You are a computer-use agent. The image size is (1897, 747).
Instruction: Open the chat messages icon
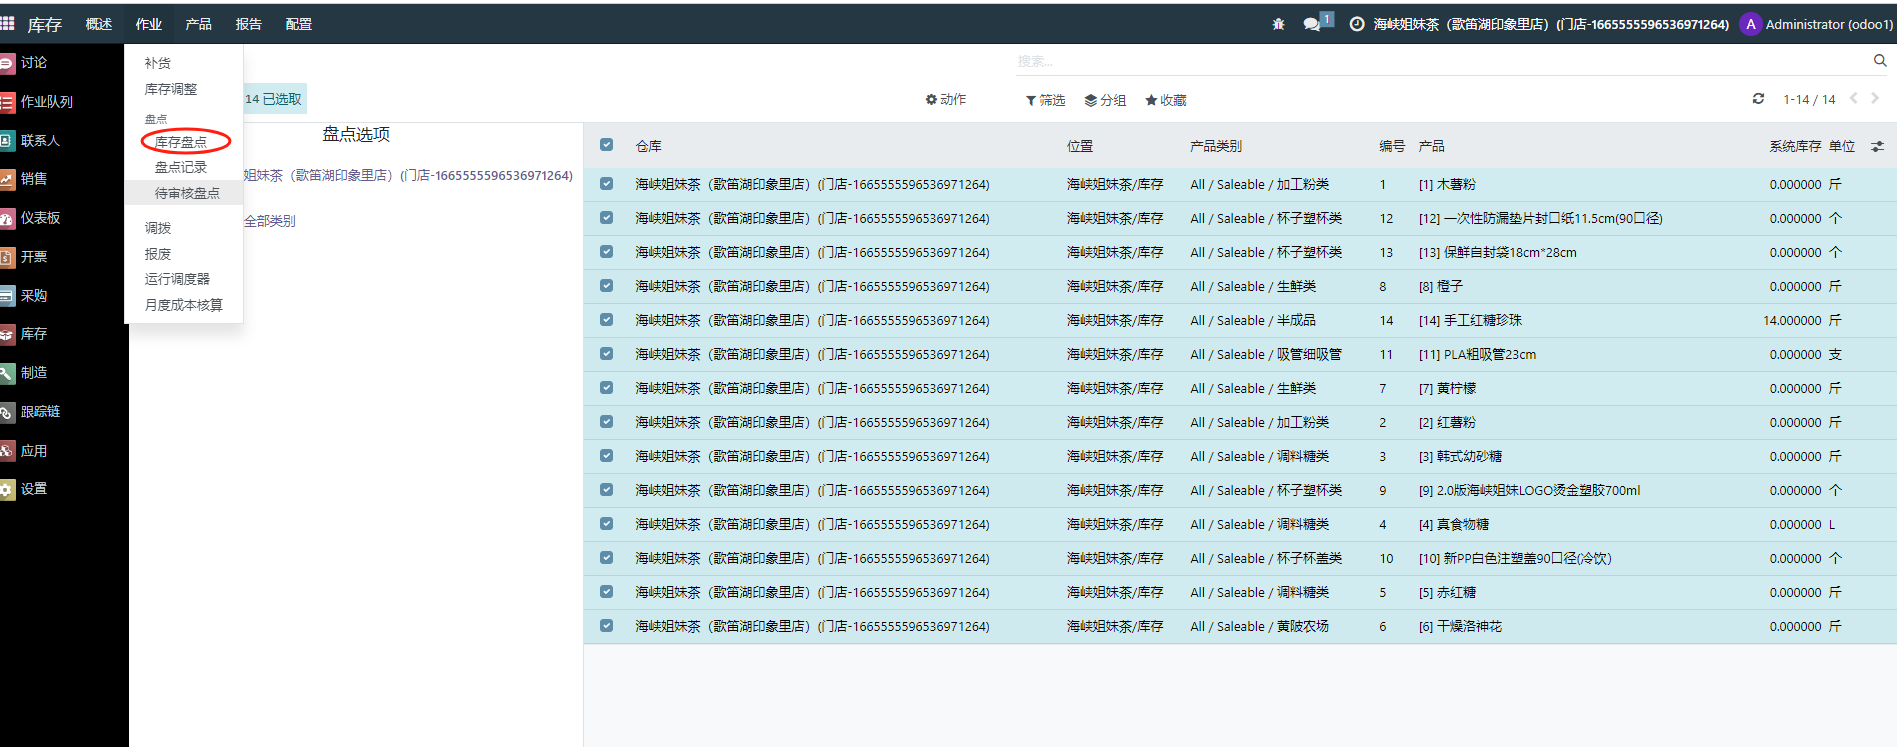coord(1312,24)
